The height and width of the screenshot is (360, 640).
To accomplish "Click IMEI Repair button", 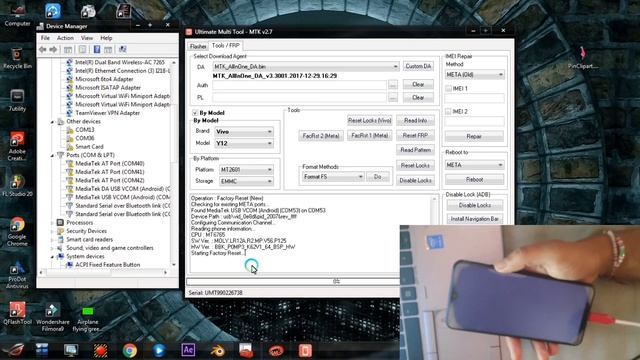I will pyautogui.click(x=474, y=136).
